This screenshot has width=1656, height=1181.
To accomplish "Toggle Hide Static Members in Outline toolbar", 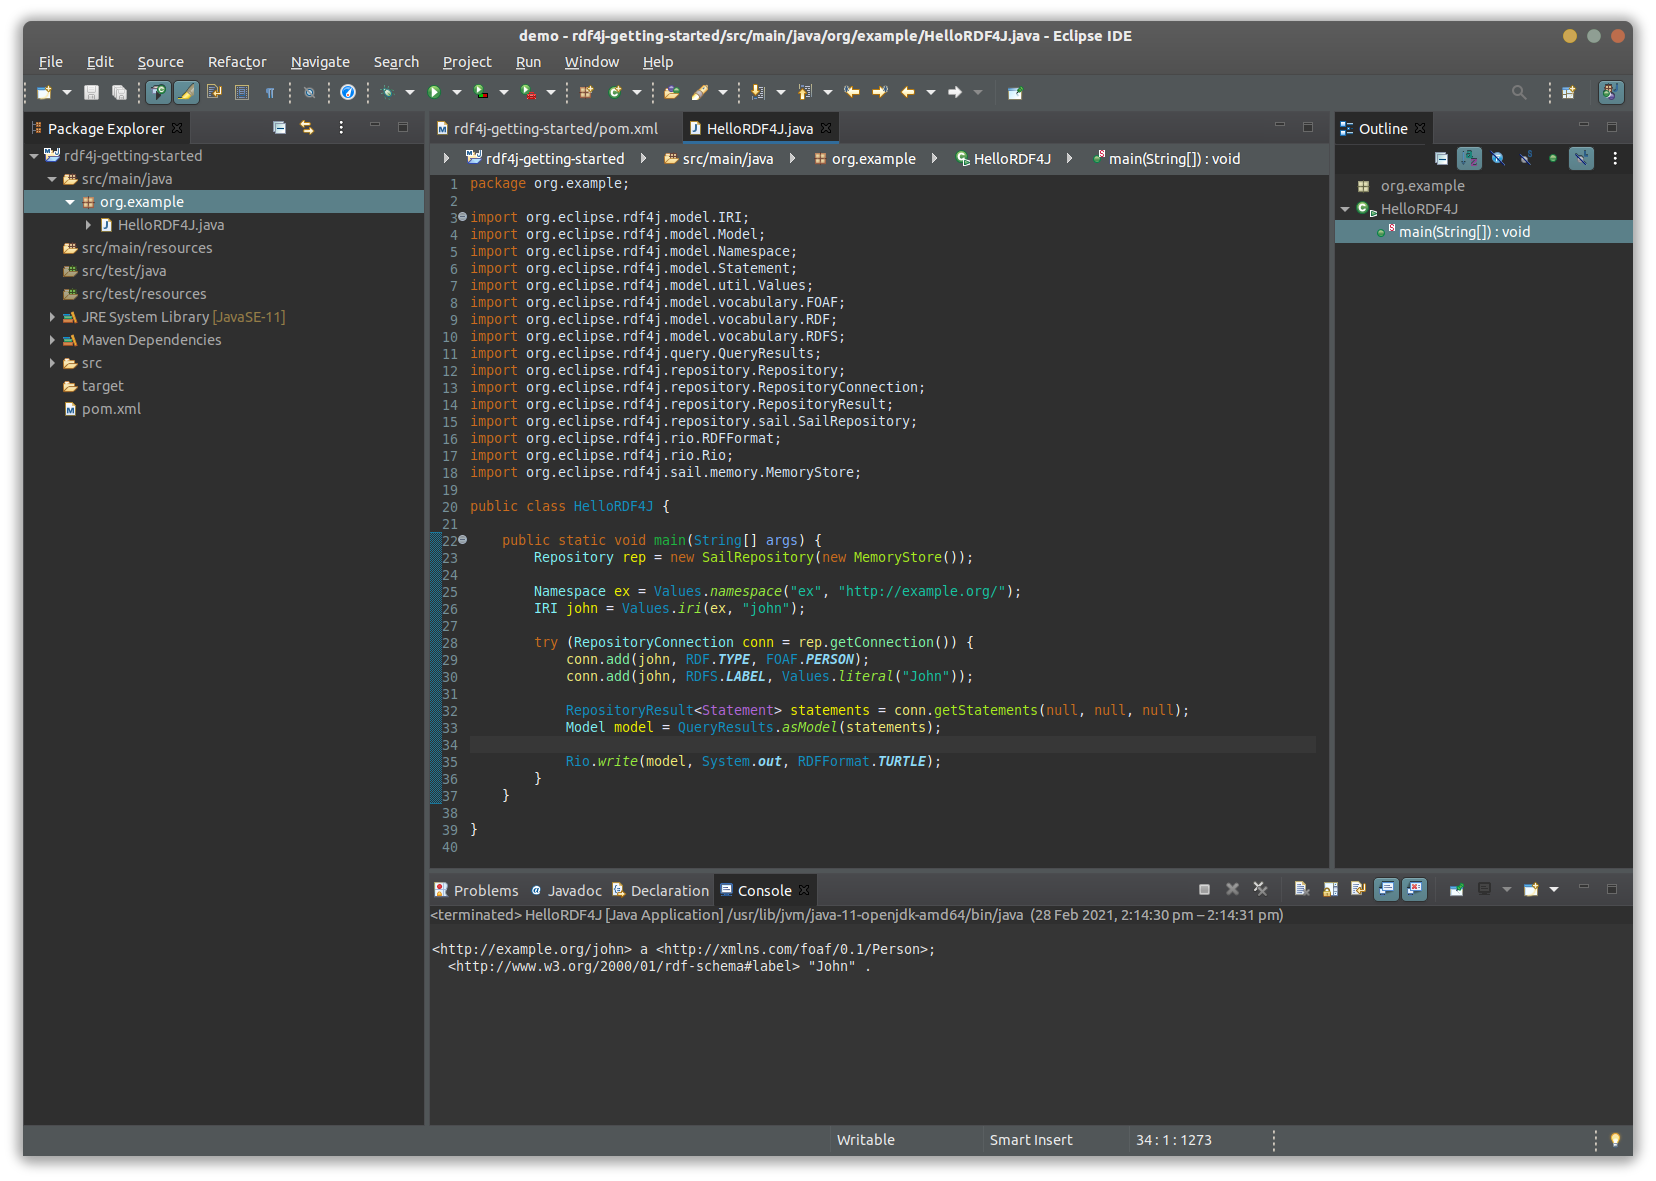I will click(x=1525, y=158).
